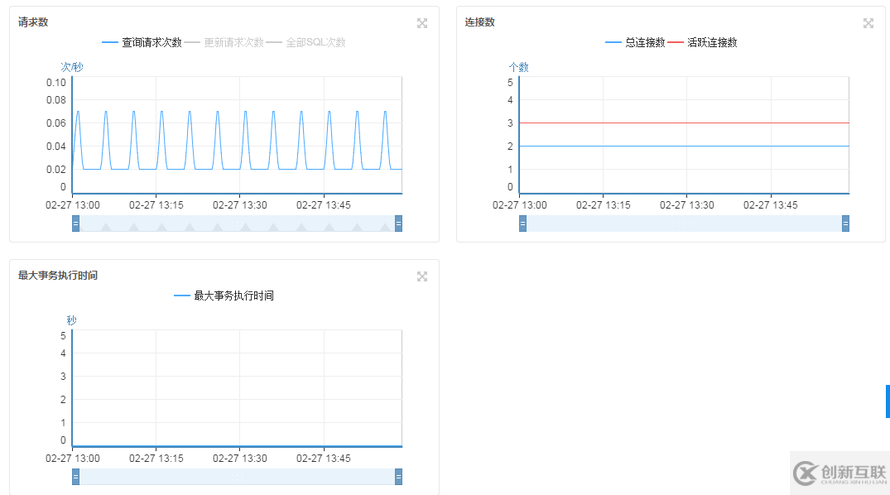Click the 个数 axis unit label
Screen dimensions: 890x495
click(519, 67)
